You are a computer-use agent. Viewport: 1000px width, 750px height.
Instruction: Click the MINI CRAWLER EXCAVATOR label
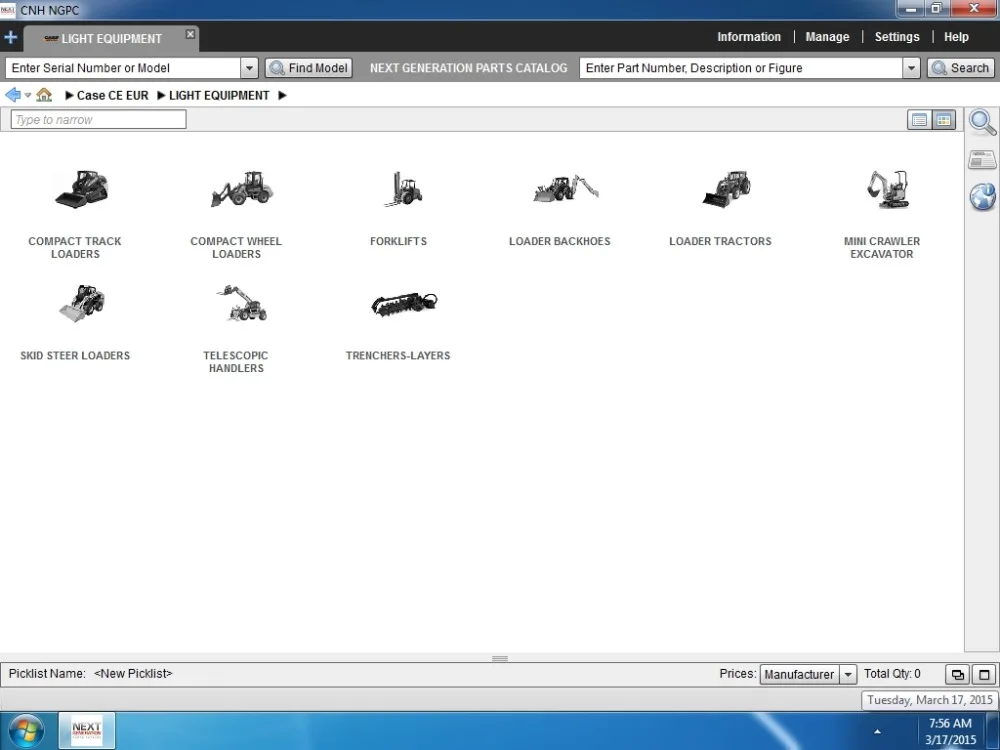(x=881, y=247)
